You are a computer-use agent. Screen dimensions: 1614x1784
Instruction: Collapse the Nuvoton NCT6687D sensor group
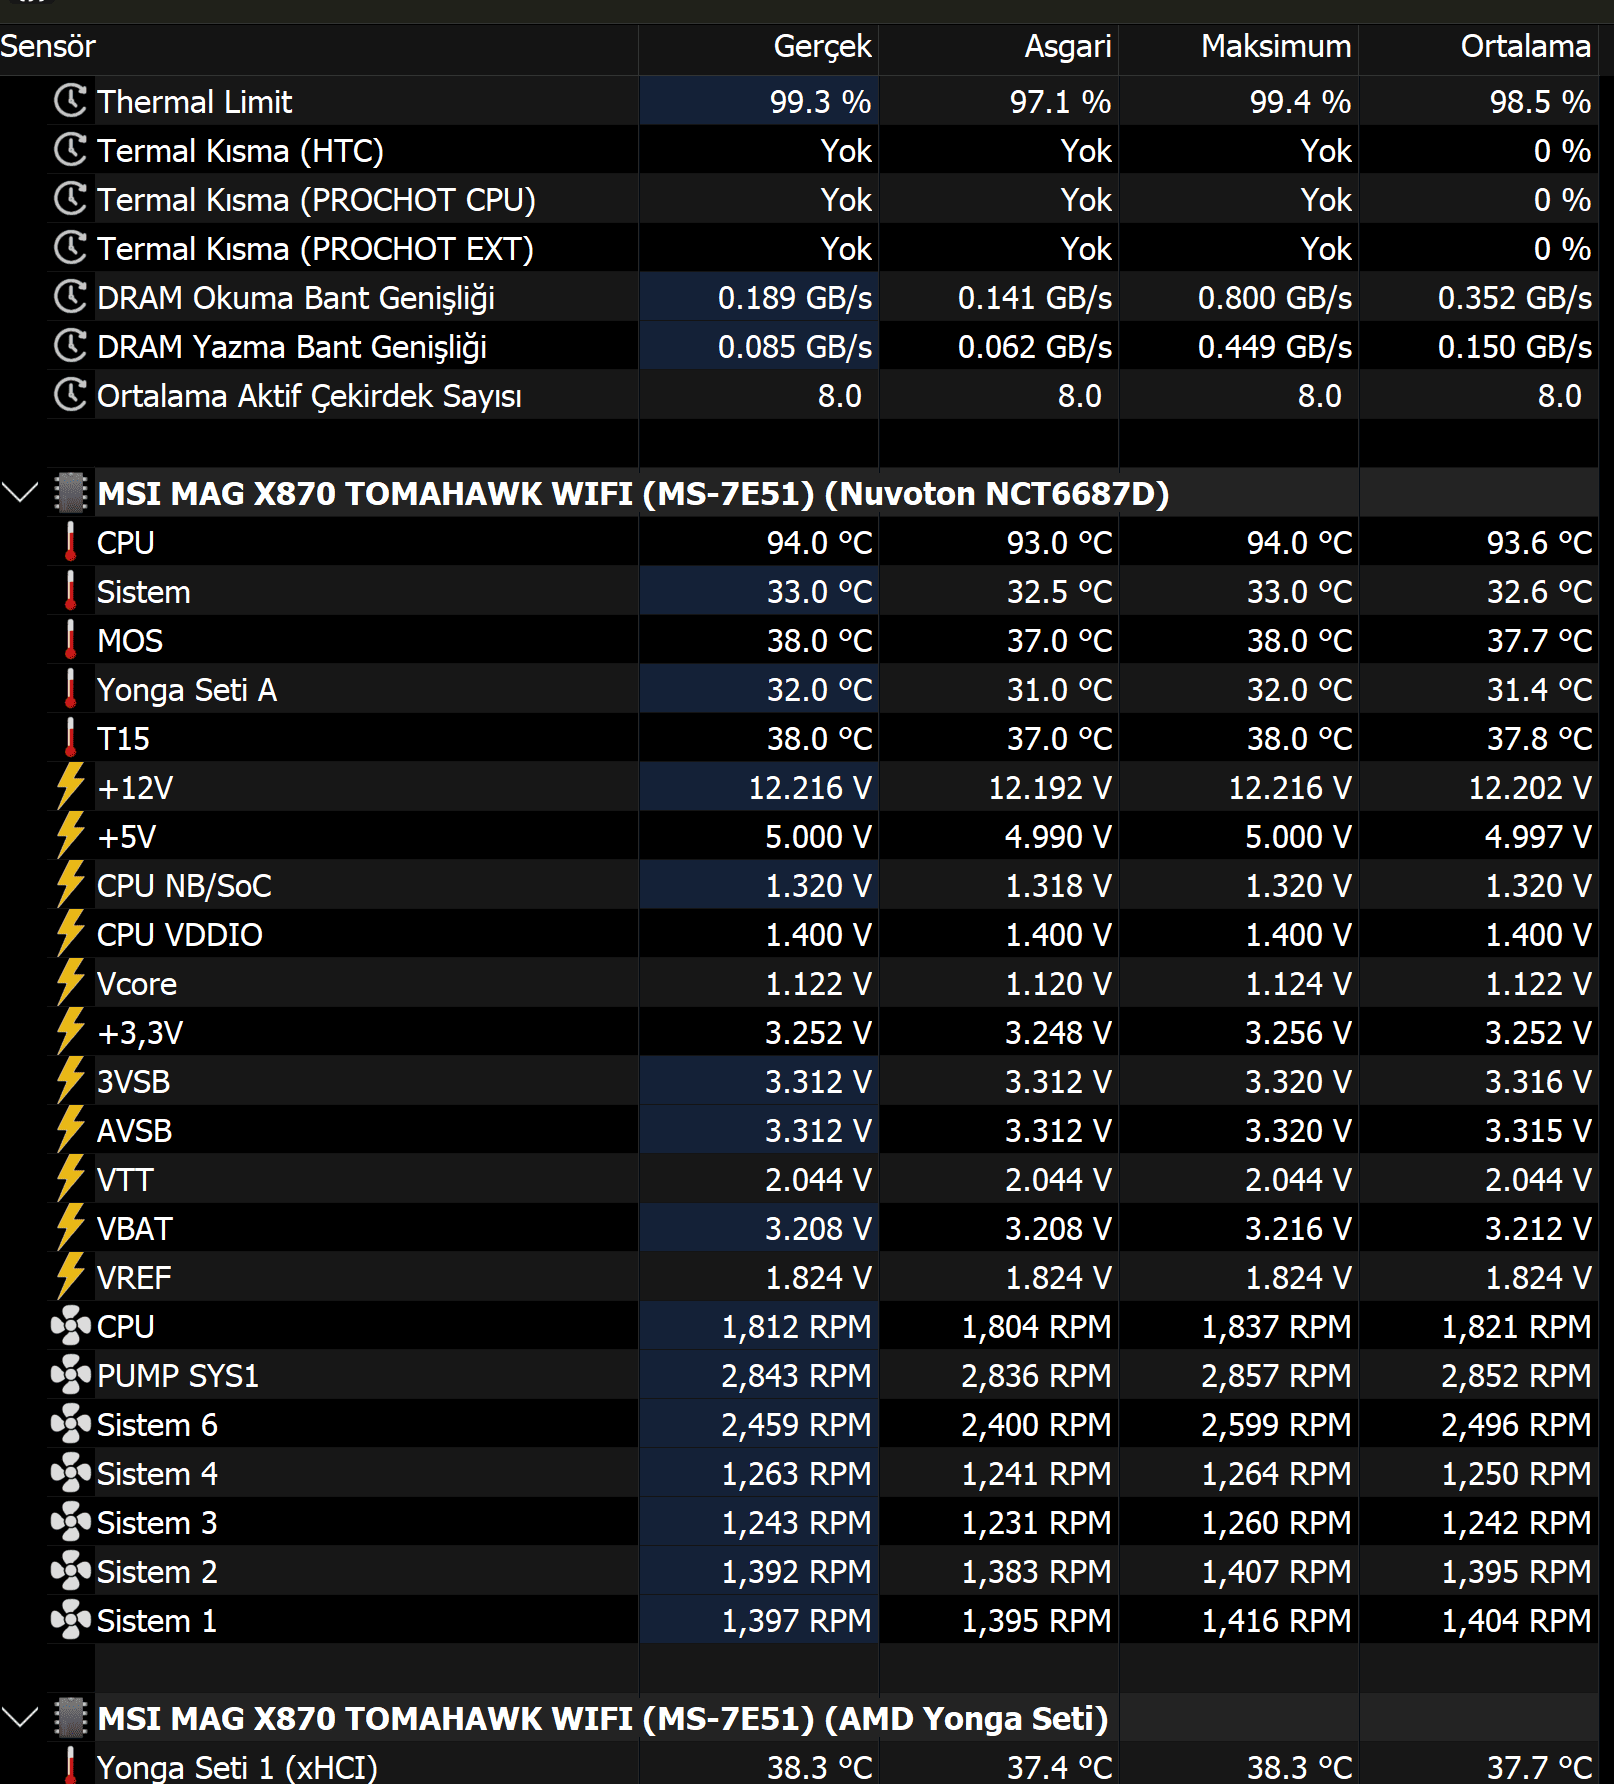pos(20,493)
